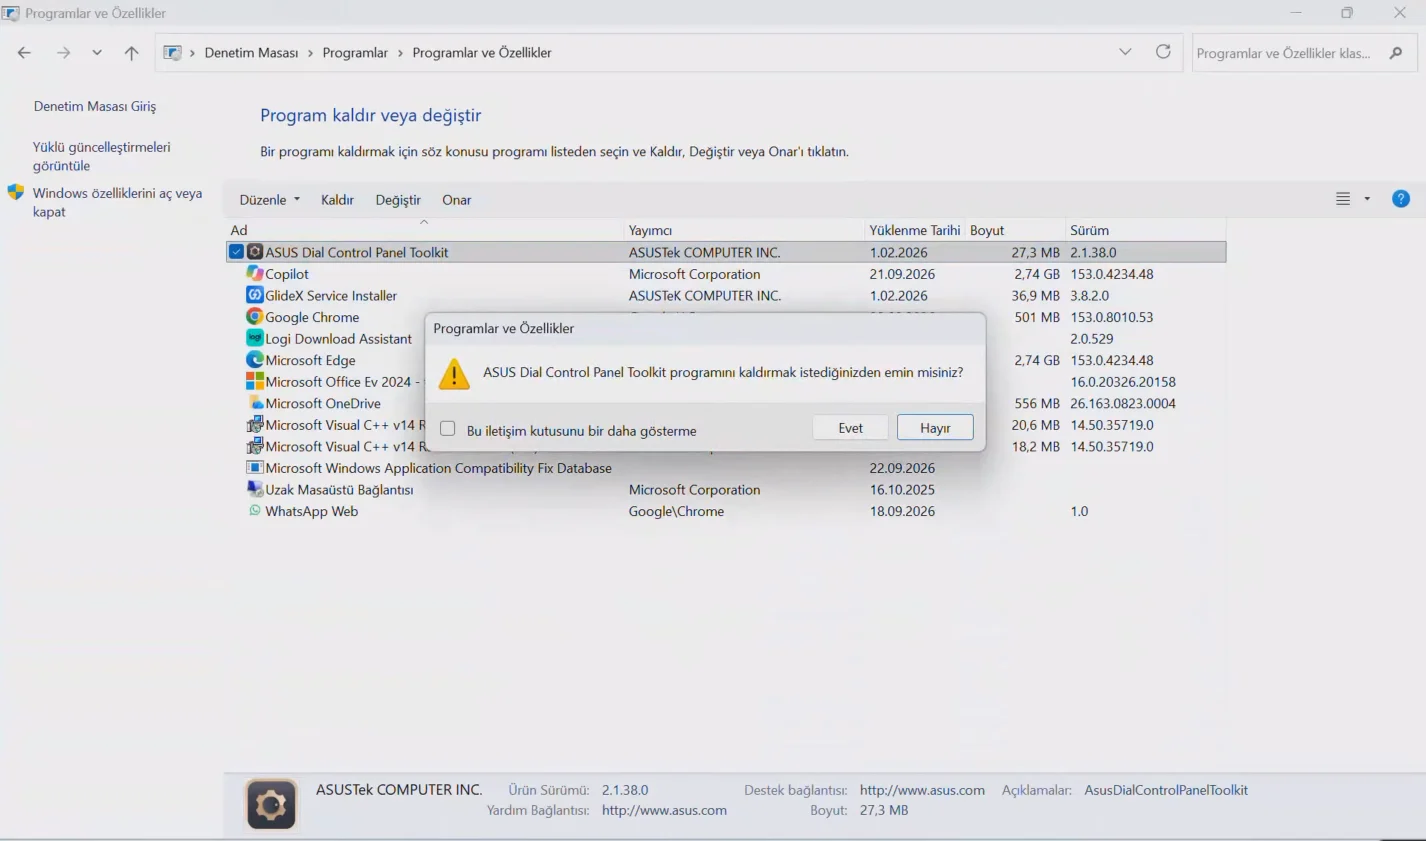The width and height of the screenshot is (1426, 841).
Task: Open the recent locations dropdown arrow
Action: tap(97, 53)
